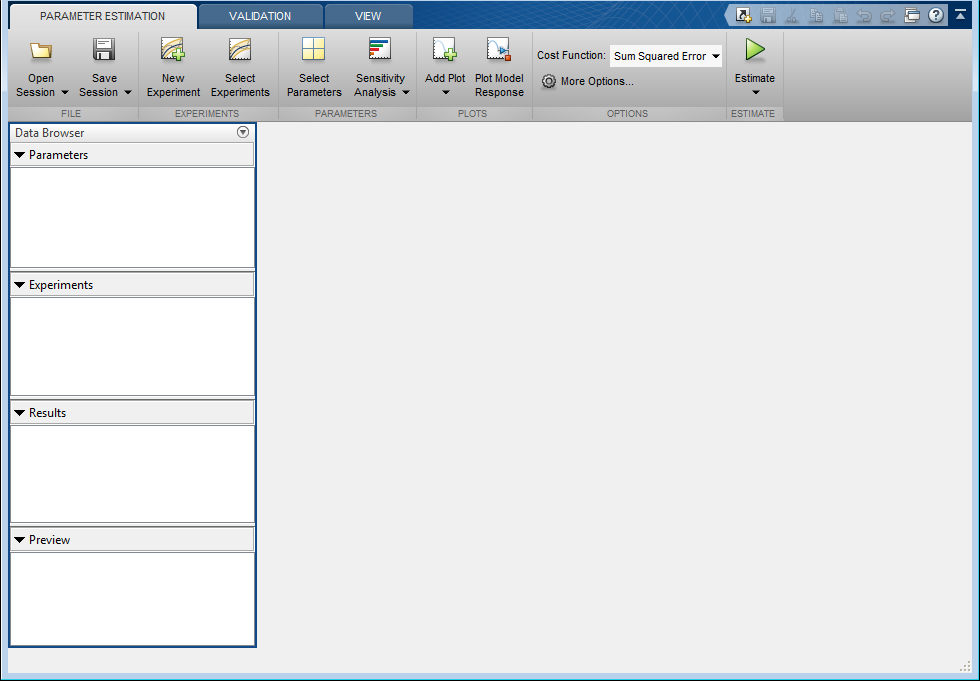This screenshot has height=681, width=980.
Task: Click the quick access Cut scissors icon
Action: tap(791, 15)
